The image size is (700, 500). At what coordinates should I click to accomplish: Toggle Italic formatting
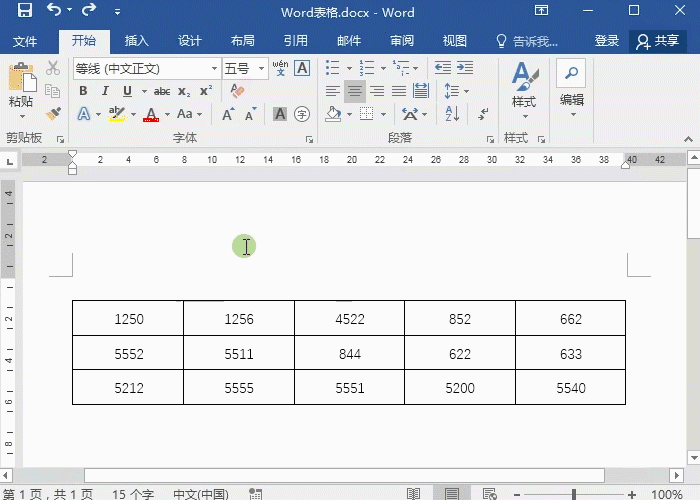[105, 91]
